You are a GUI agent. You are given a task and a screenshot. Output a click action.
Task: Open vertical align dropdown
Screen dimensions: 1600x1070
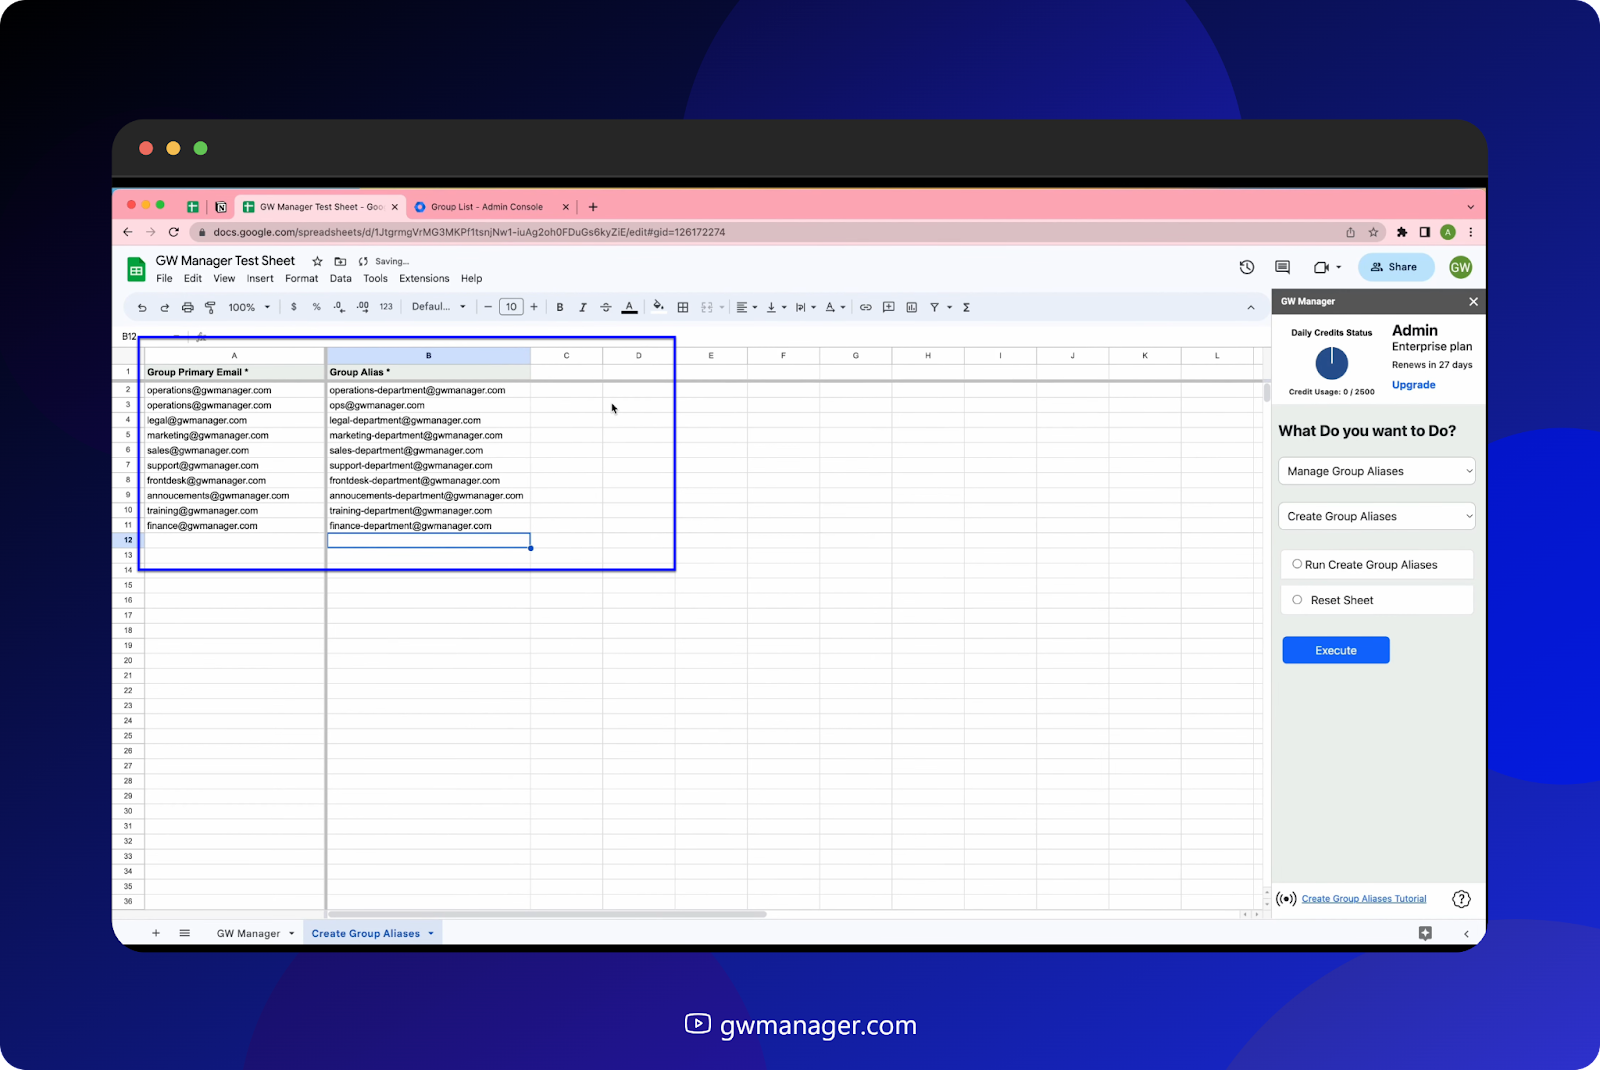tap(776, 307)
